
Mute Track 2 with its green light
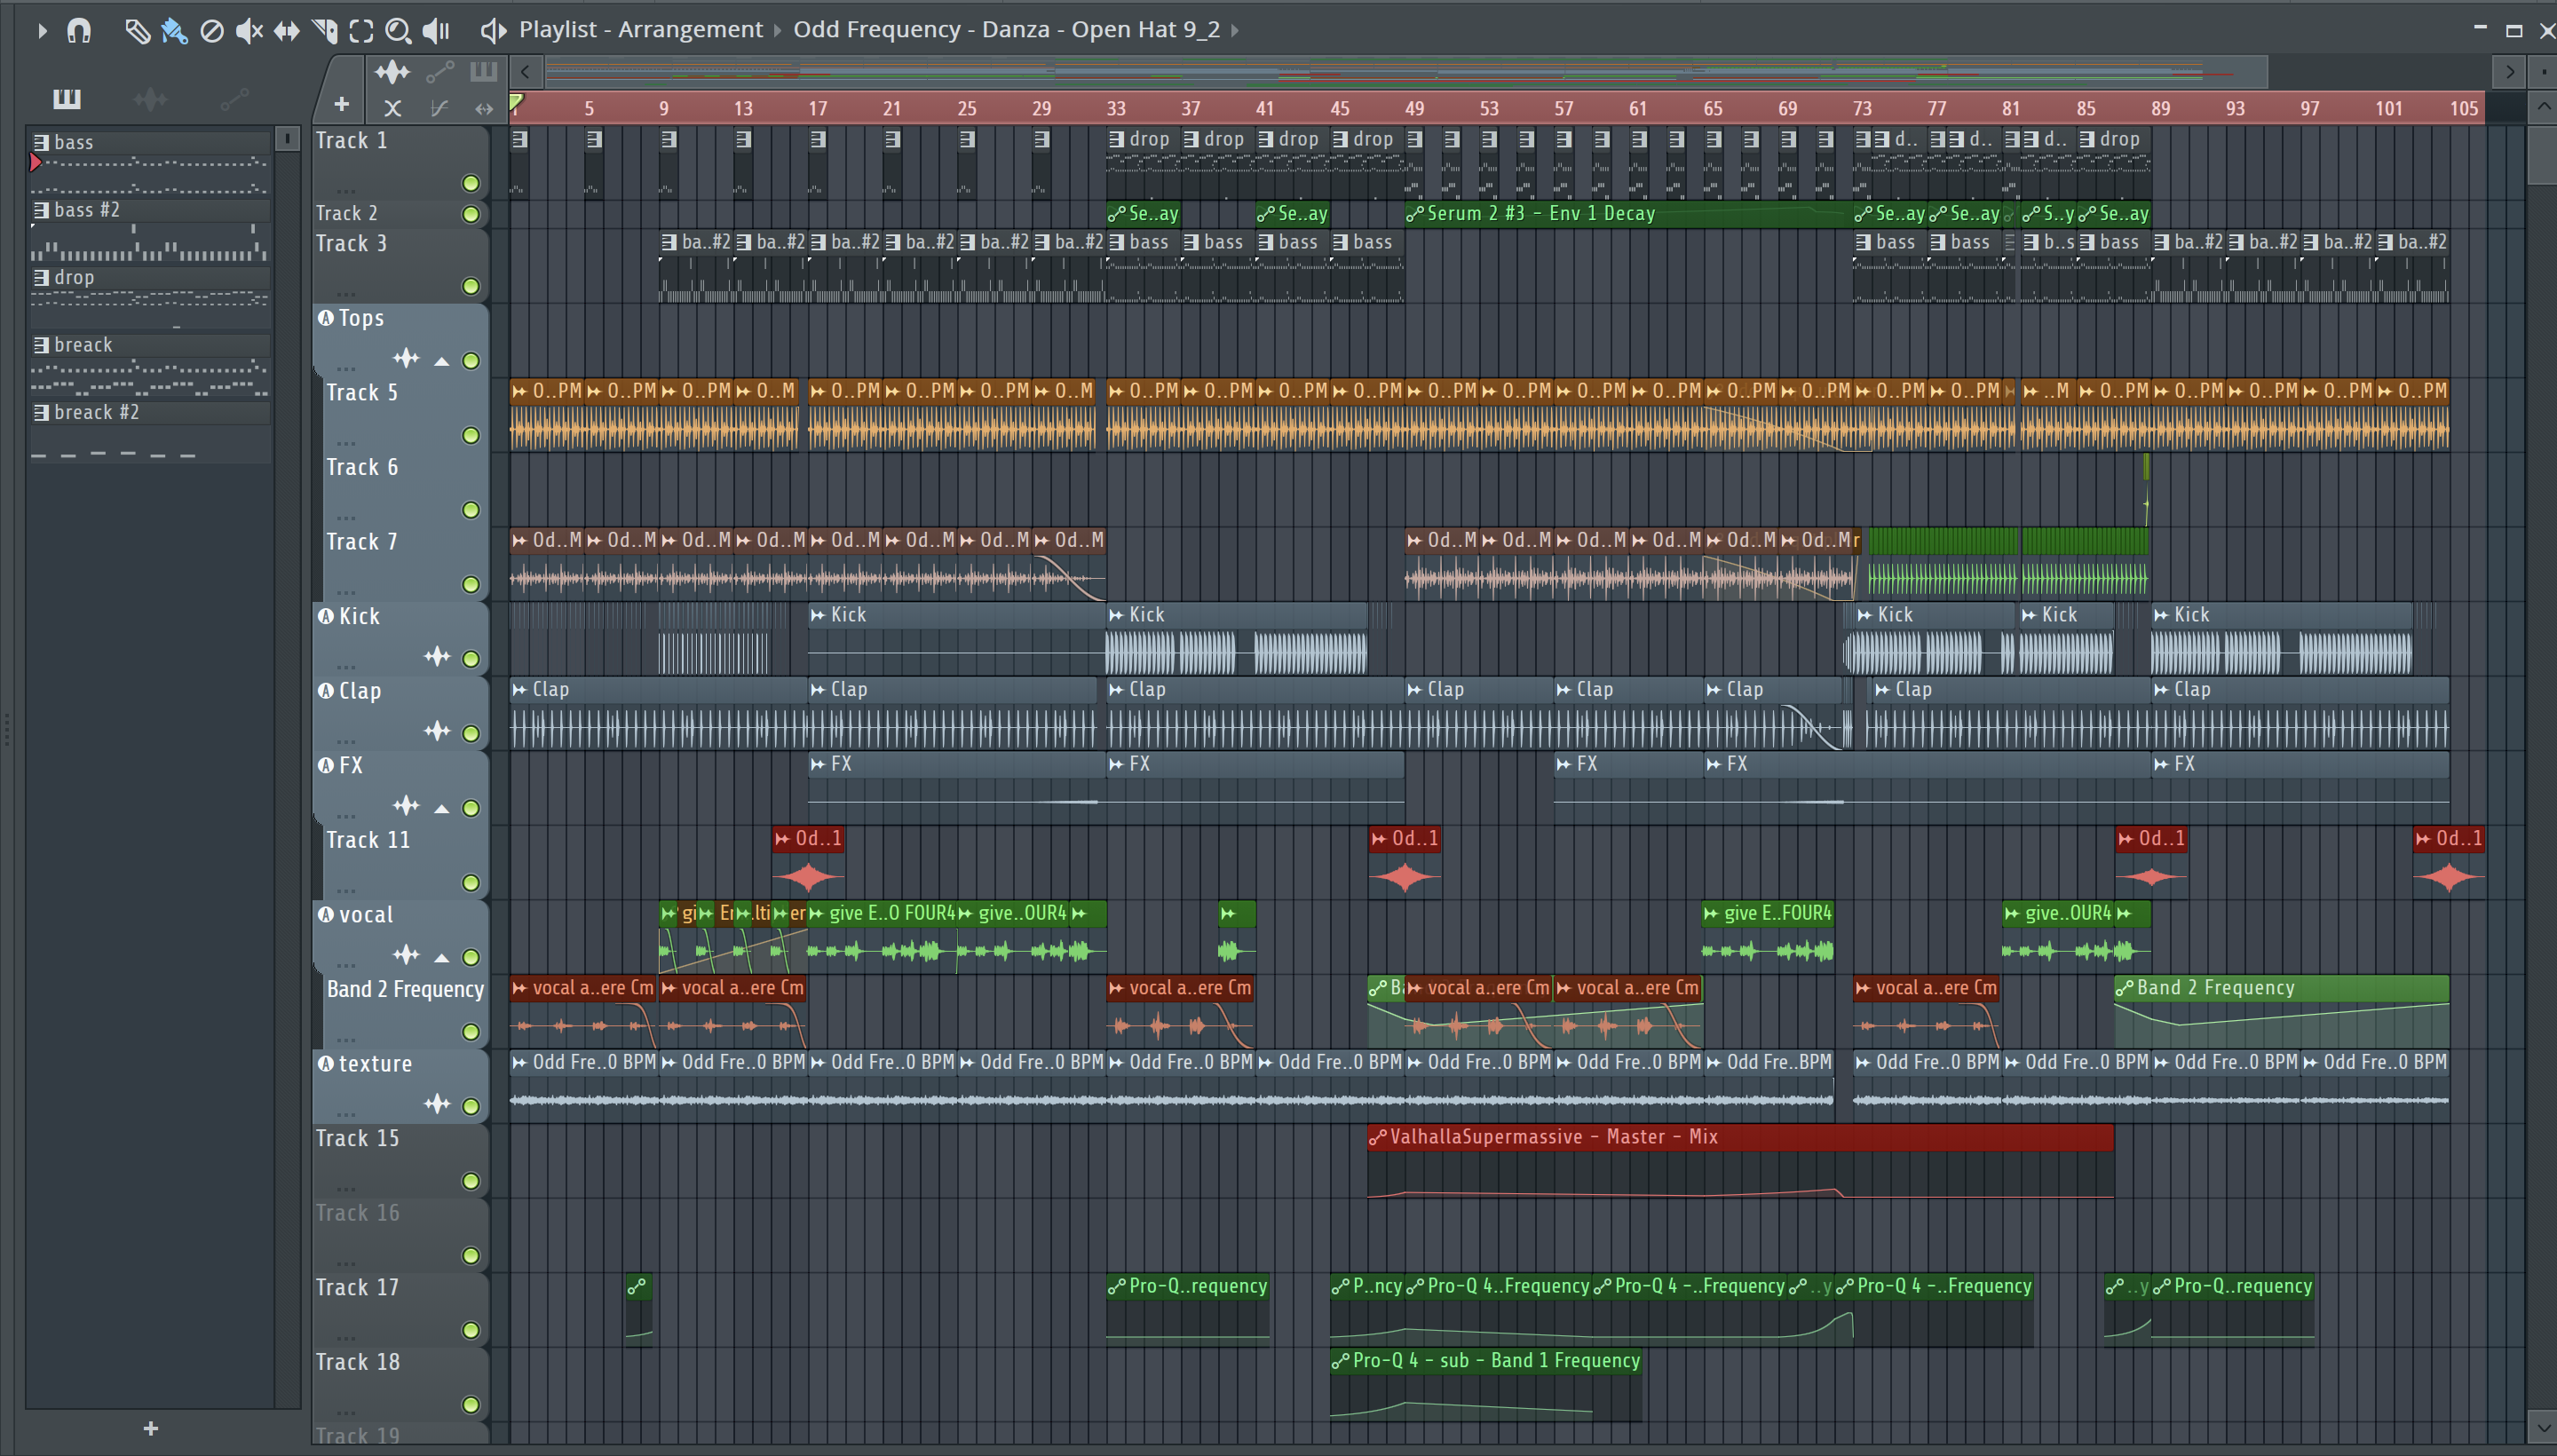[471, 214]
